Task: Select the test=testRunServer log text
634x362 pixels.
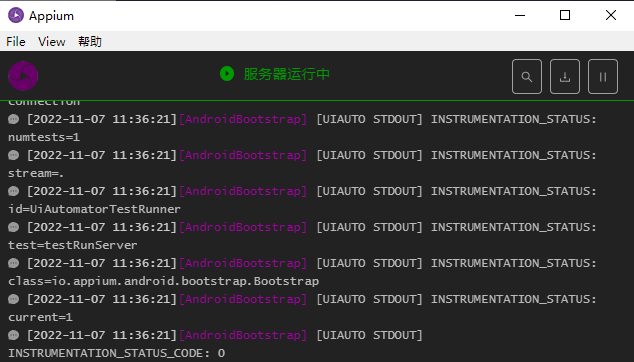Action: tap(73, 245)
